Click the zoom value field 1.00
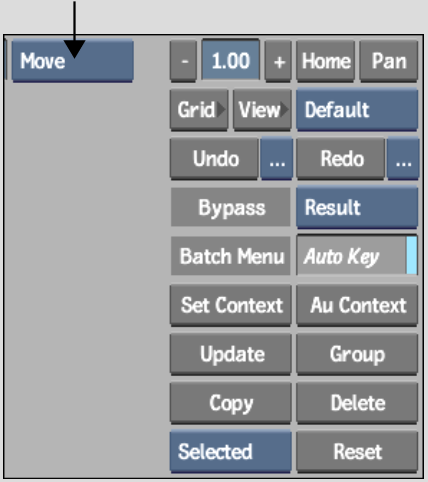The width and height of the screenshot is (428, 482). (231, 61)
